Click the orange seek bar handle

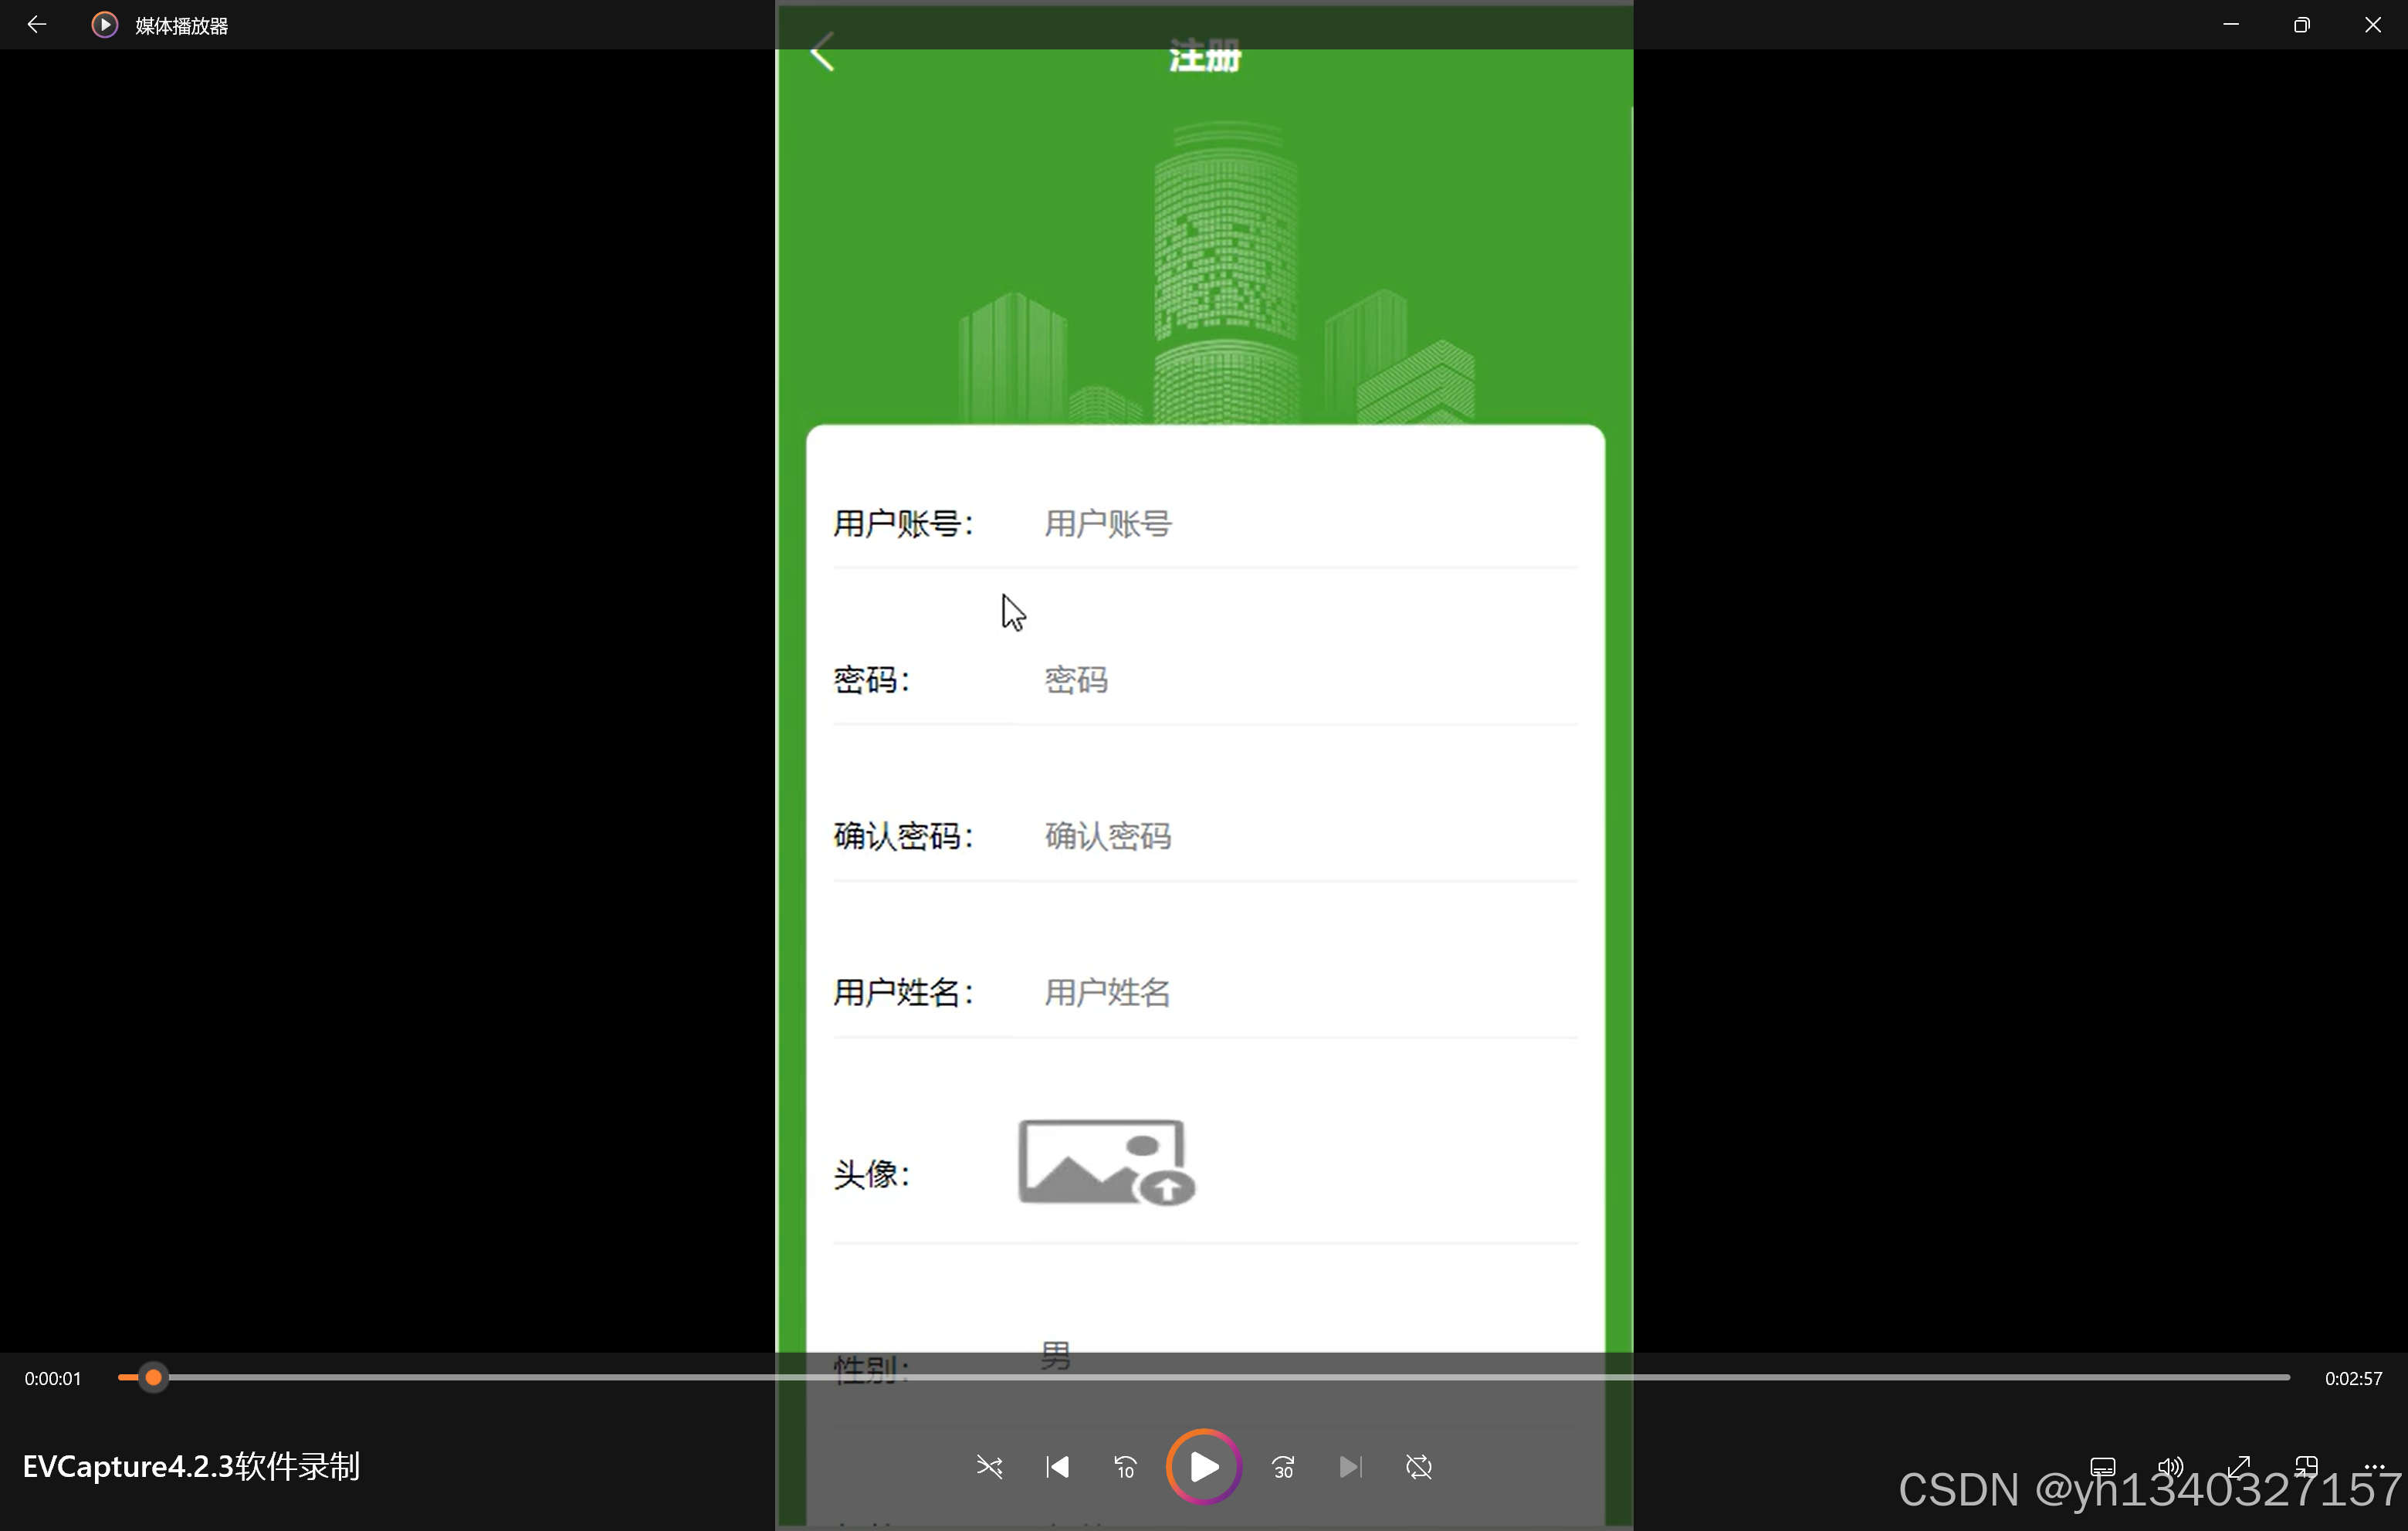pyautogui.click(x=153, y=1378)
